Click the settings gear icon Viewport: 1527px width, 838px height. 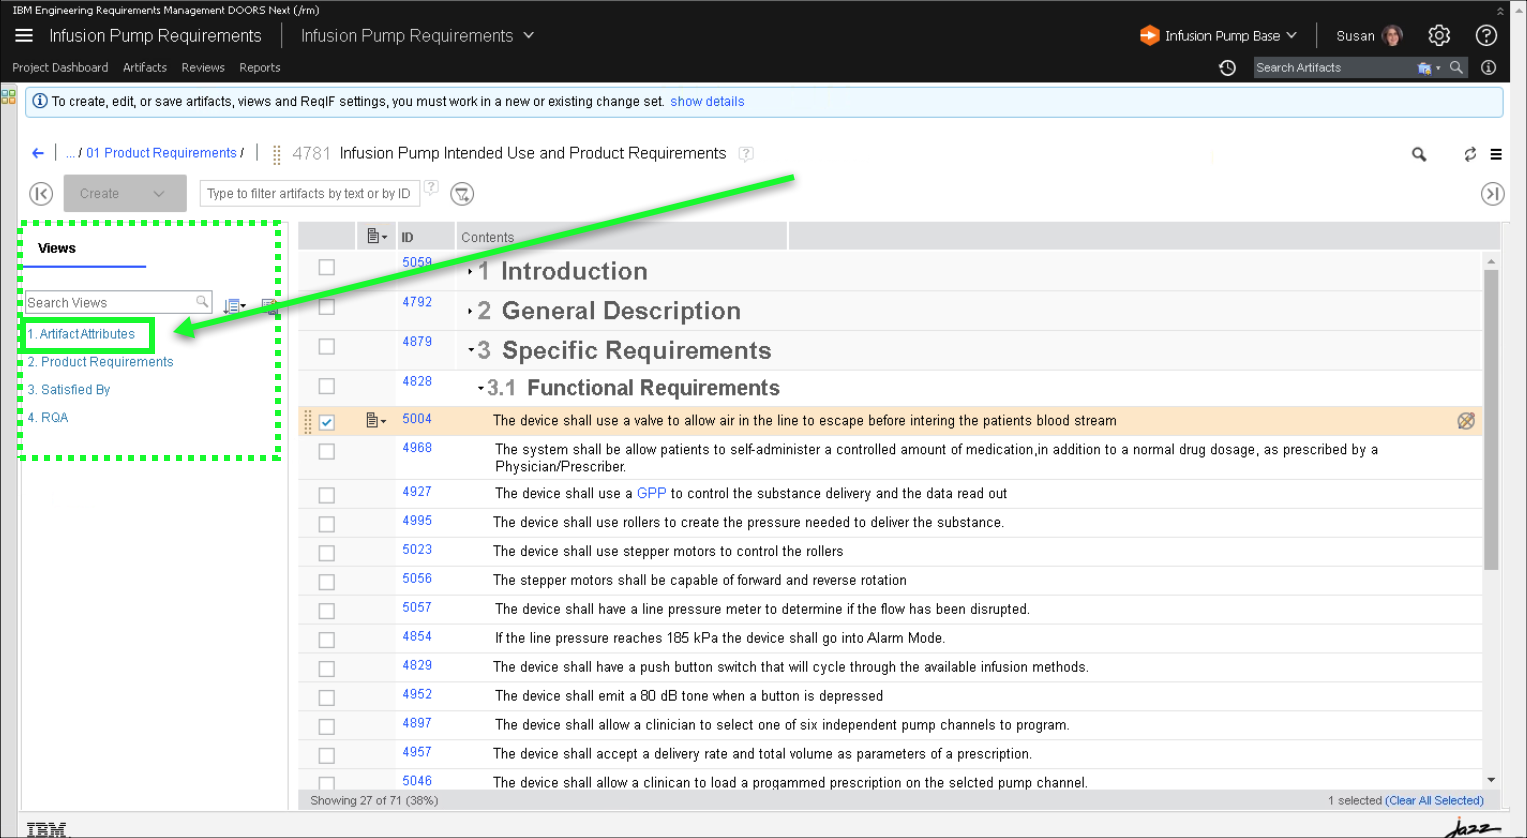(x=1438, y=36)
